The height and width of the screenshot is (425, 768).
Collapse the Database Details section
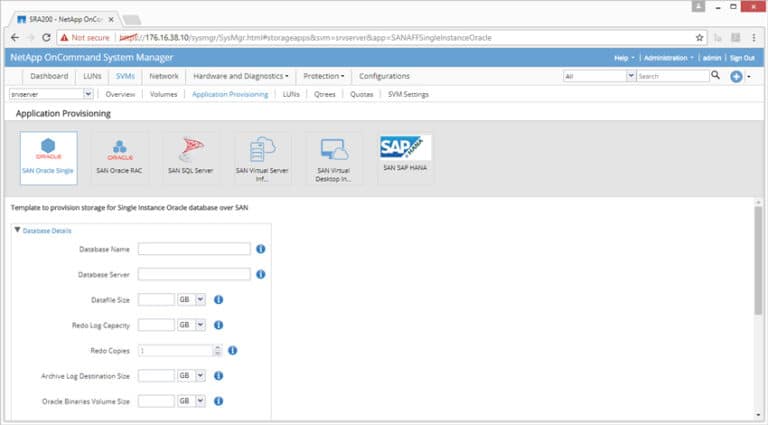[18, 230]
